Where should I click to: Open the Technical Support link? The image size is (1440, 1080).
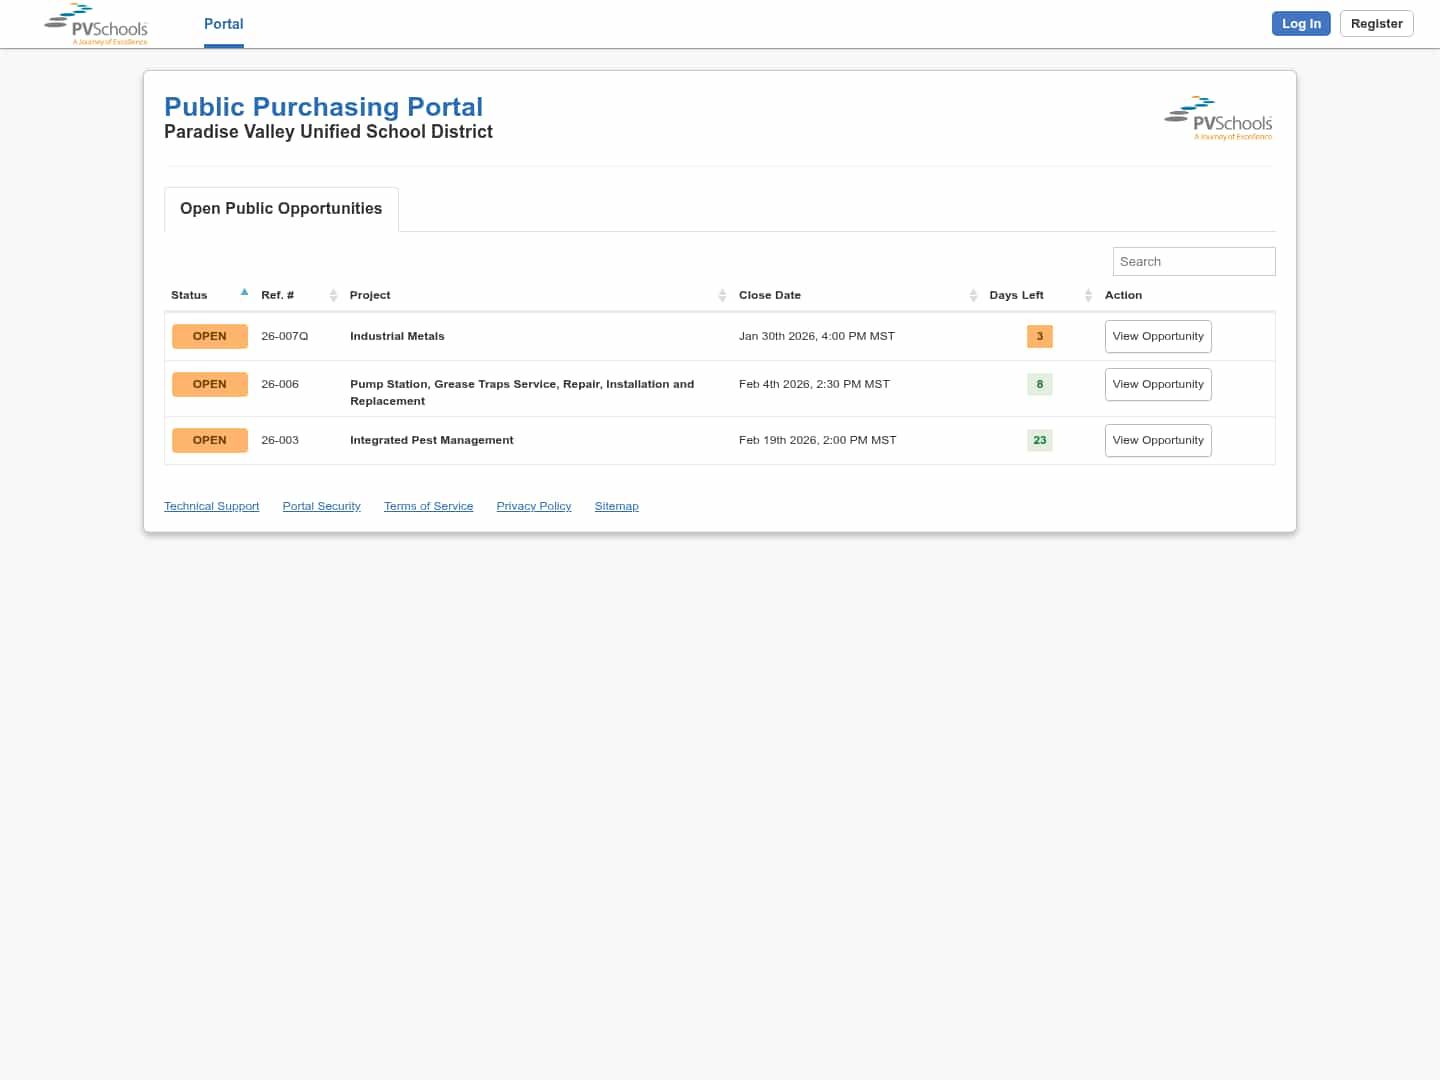(x=211, y=506)
